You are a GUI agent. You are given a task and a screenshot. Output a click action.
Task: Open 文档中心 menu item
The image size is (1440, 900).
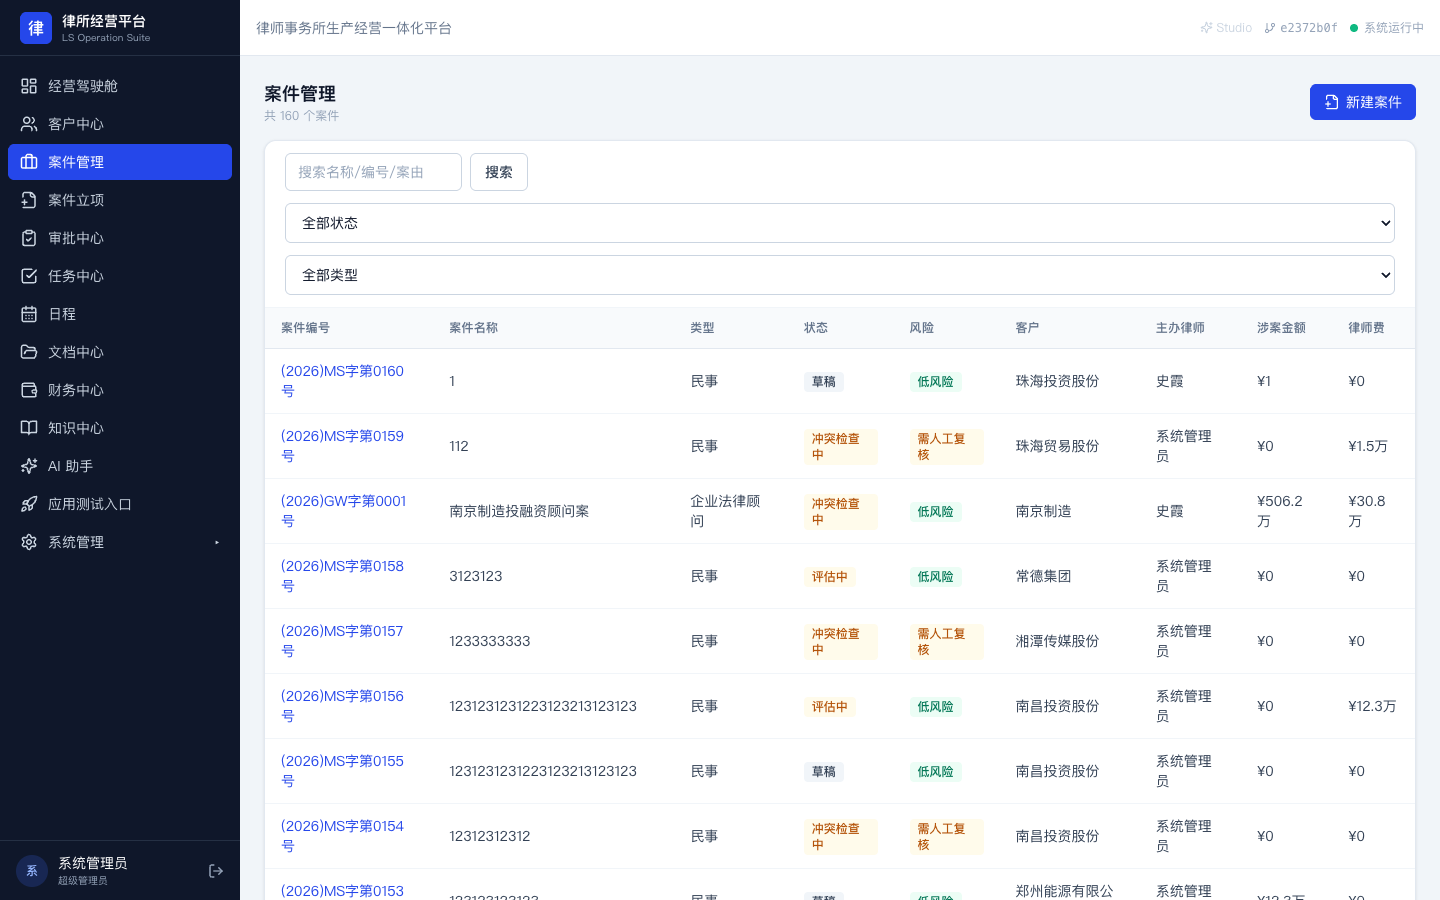(x=120, y=352)
